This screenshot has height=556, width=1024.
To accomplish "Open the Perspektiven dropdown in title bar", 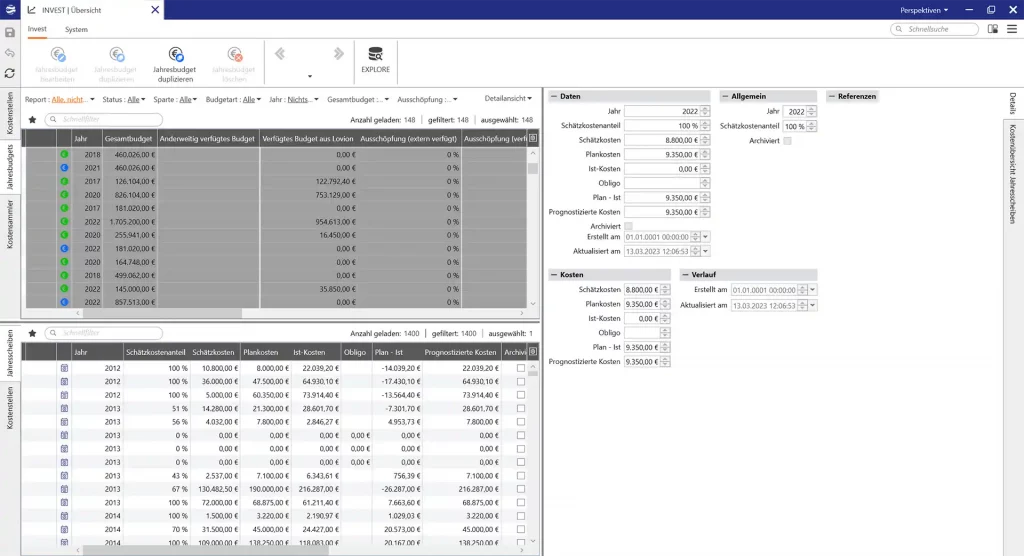I will coord(924,9).
